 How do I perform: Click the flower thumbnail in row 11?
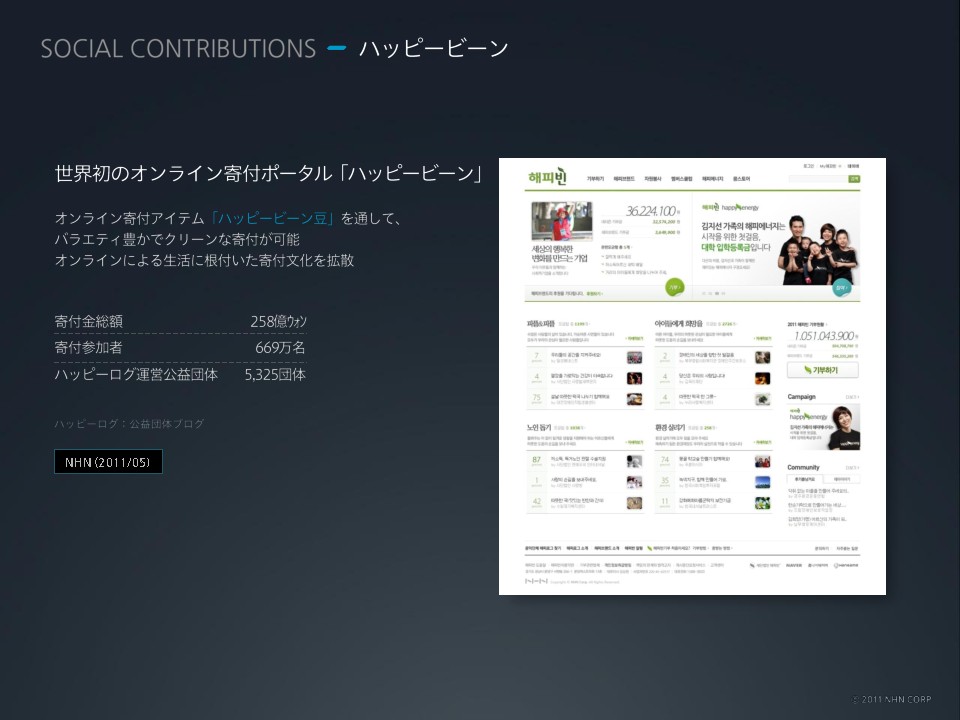[x=762, y=503]
